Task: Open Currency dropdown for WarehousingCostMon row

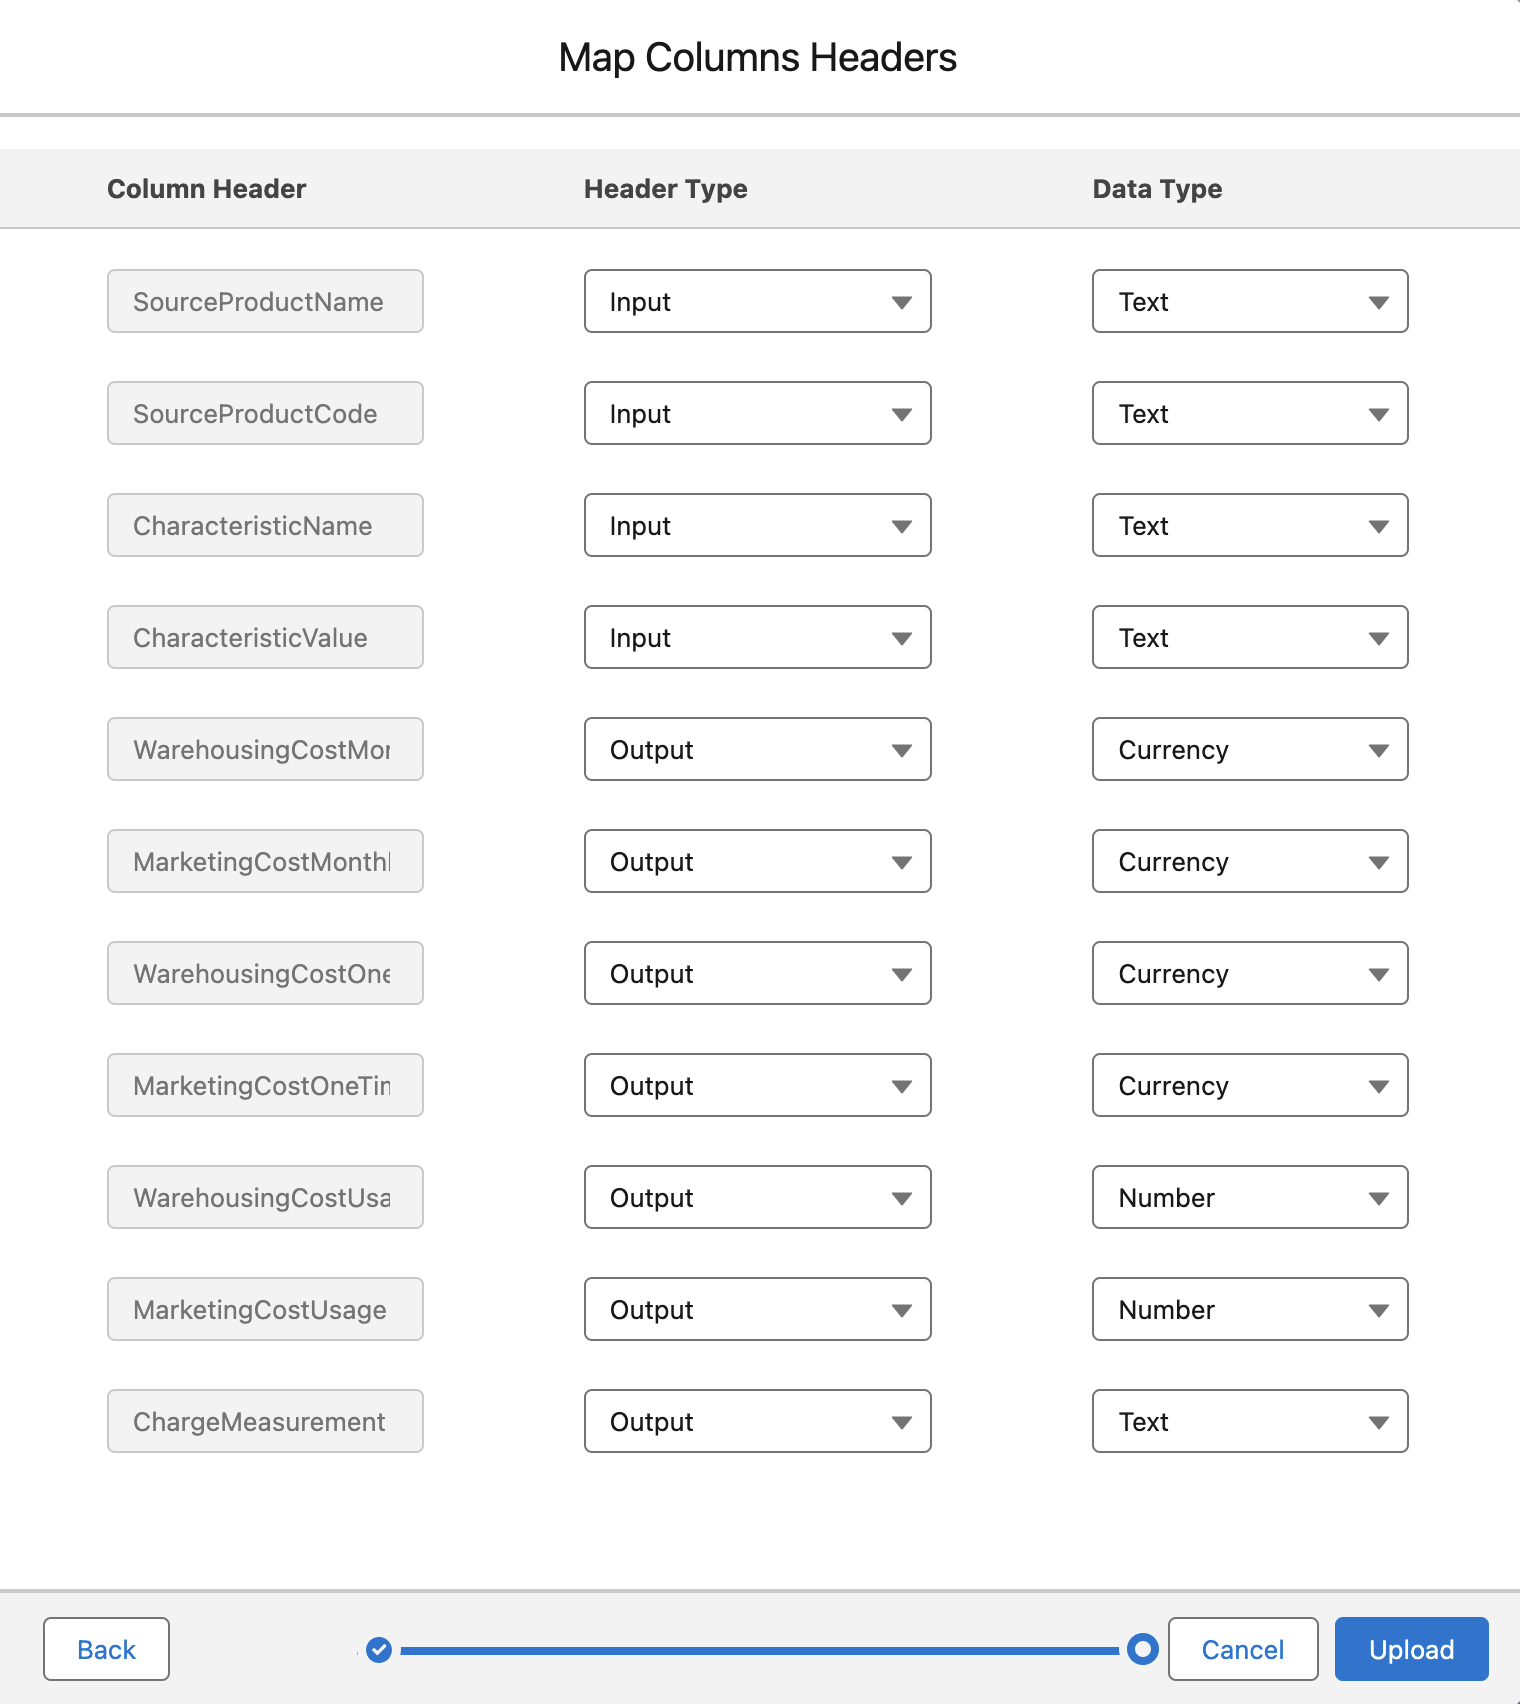Action: 1250,749
